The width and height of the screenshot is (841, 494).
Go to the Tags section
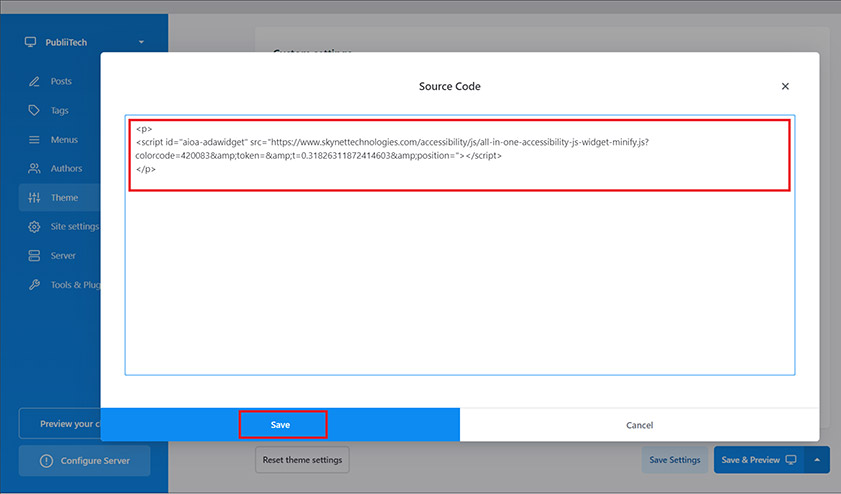click(x=59, y=110)
